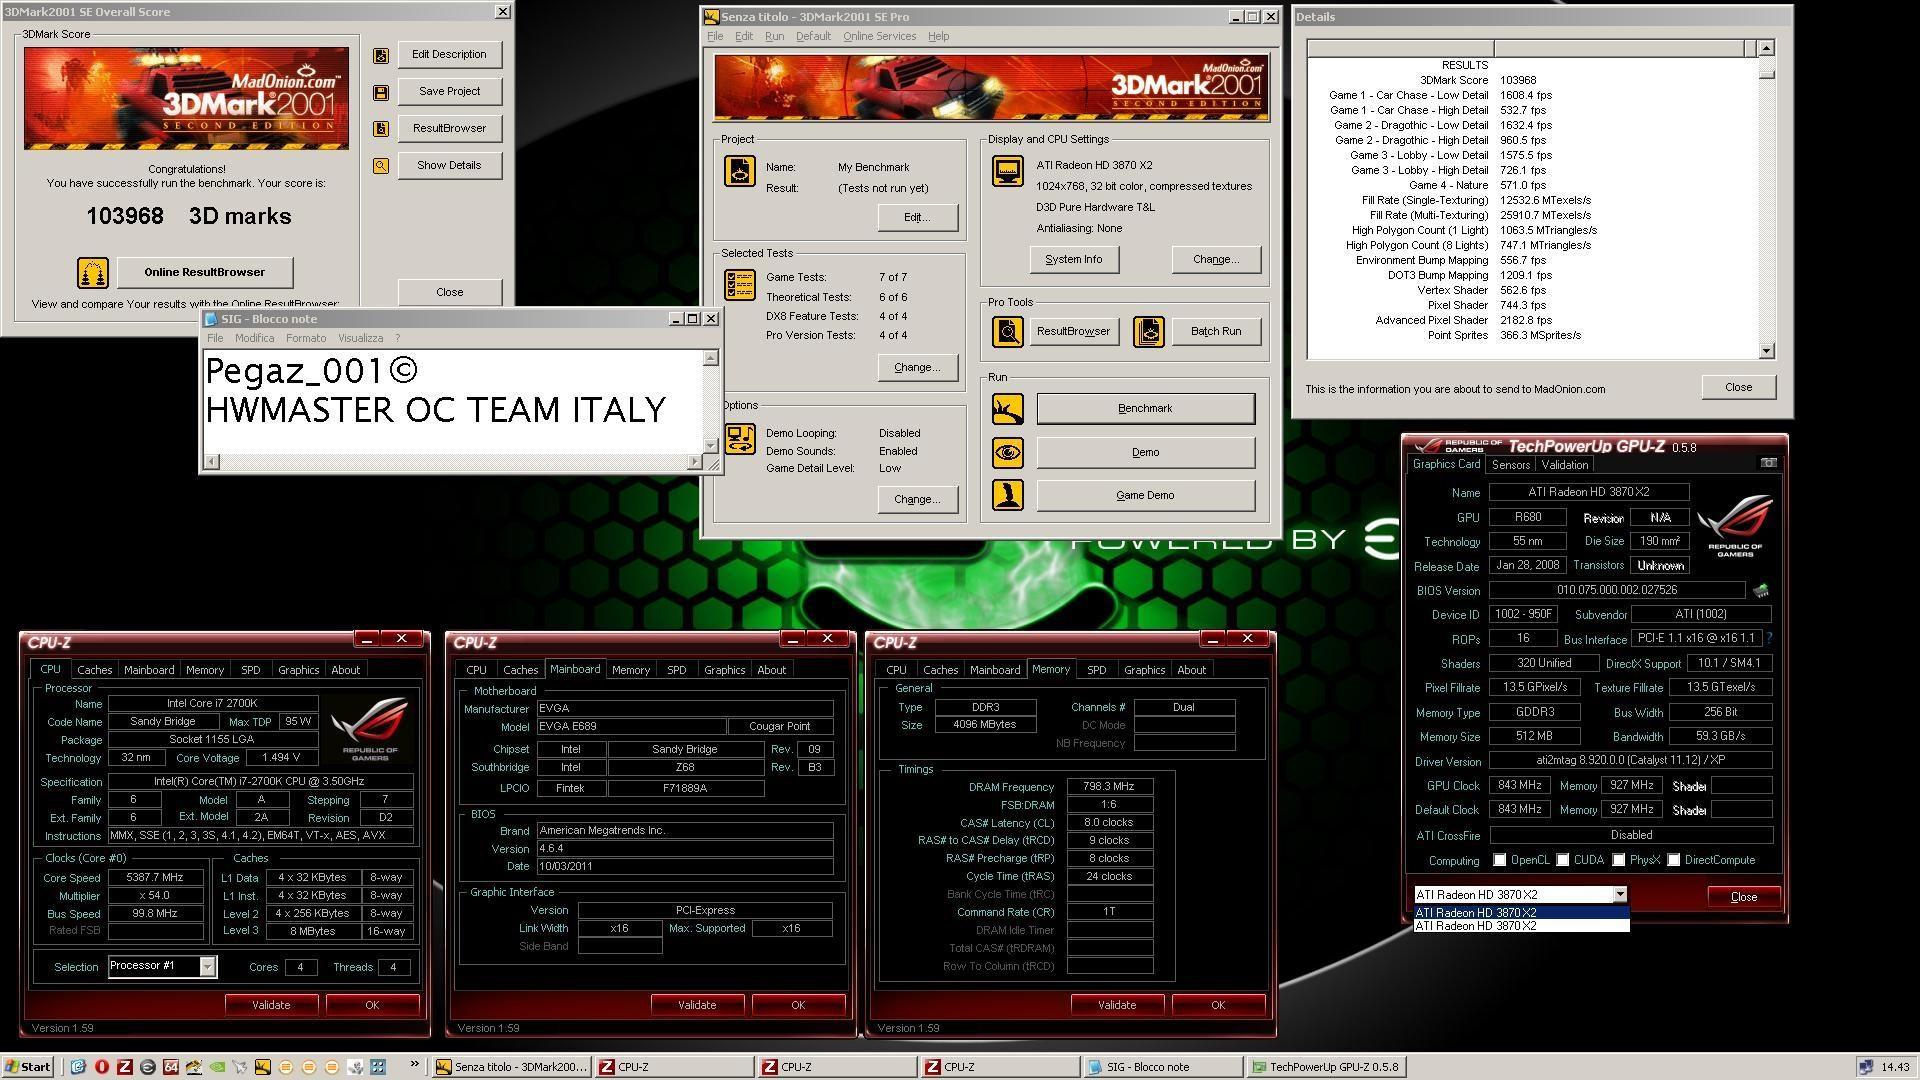Click the red 64 quick launch icon

pyautogui.click(x=170, y=1067)
